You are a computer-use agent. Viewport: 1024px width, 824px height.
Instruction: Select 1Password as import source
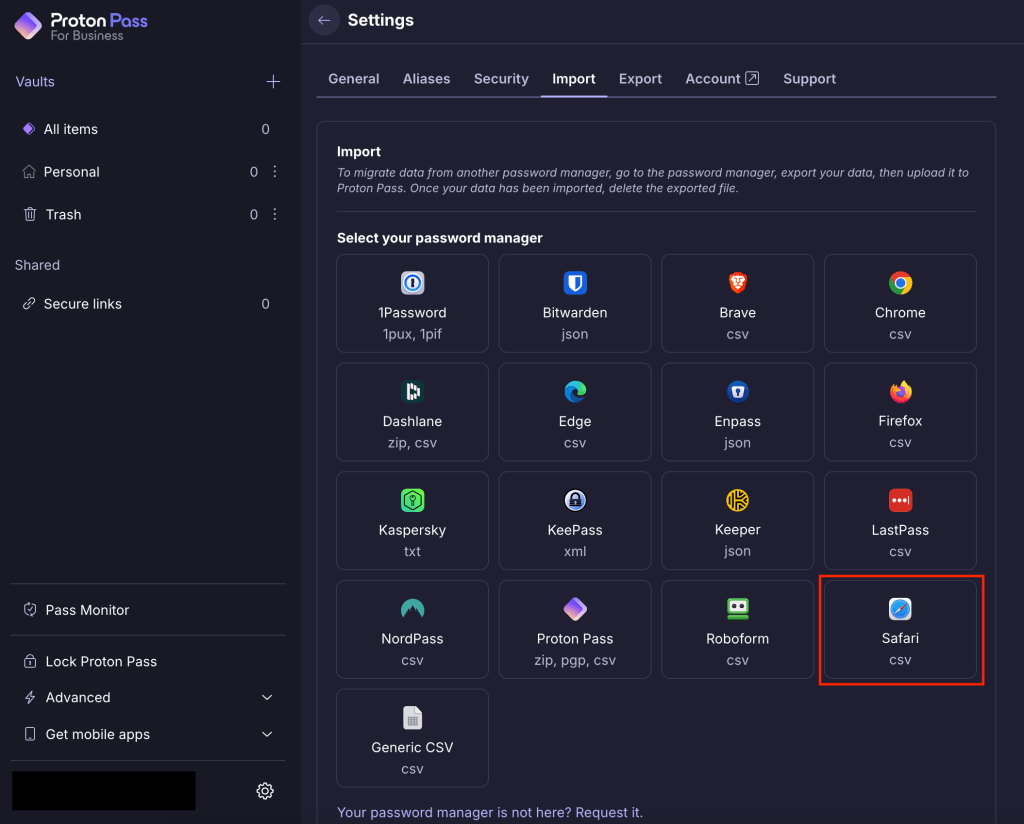[x=412, y=303]
